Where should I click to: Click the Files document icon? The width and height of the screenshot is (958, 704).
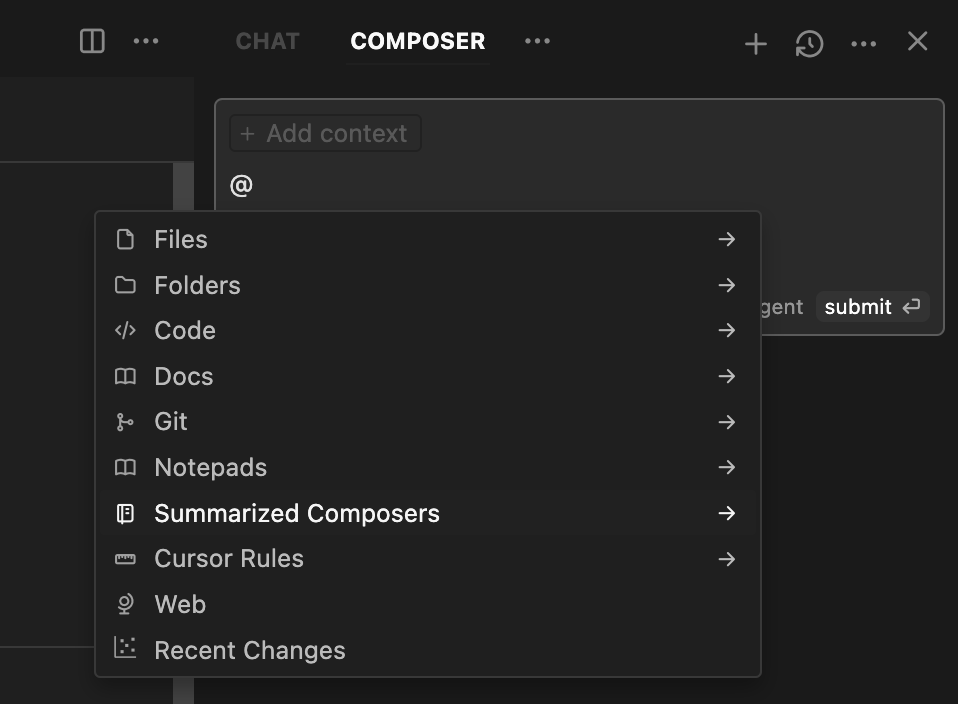[x=125, y=240]
